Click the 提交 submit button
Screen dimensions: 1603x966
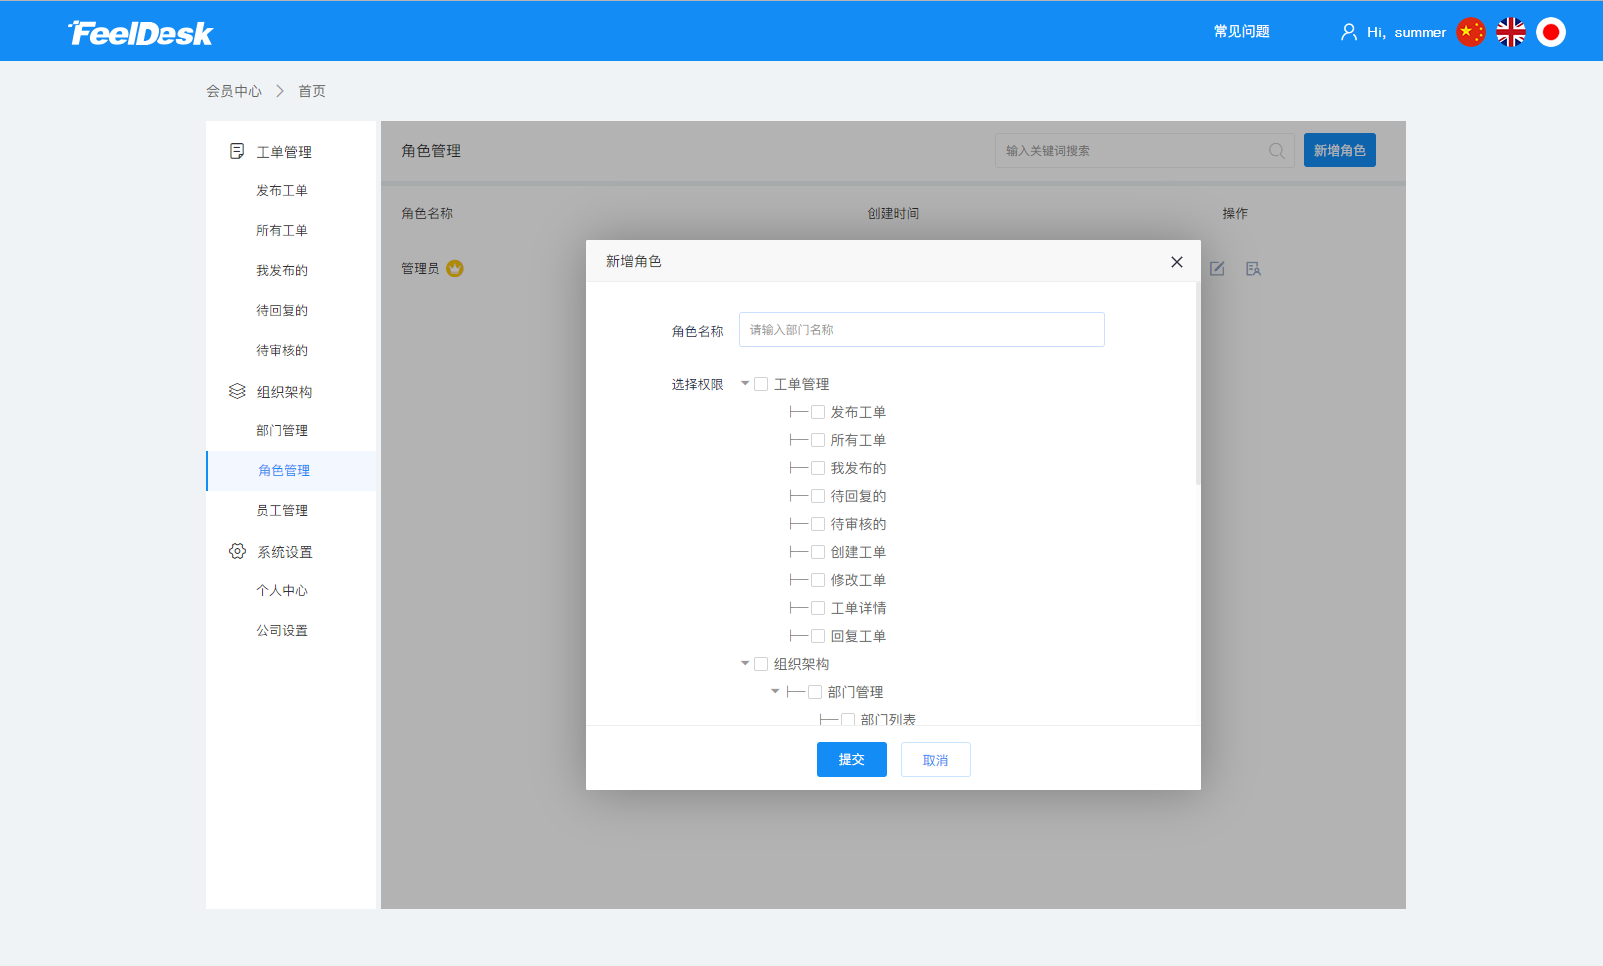click(852, 760)
